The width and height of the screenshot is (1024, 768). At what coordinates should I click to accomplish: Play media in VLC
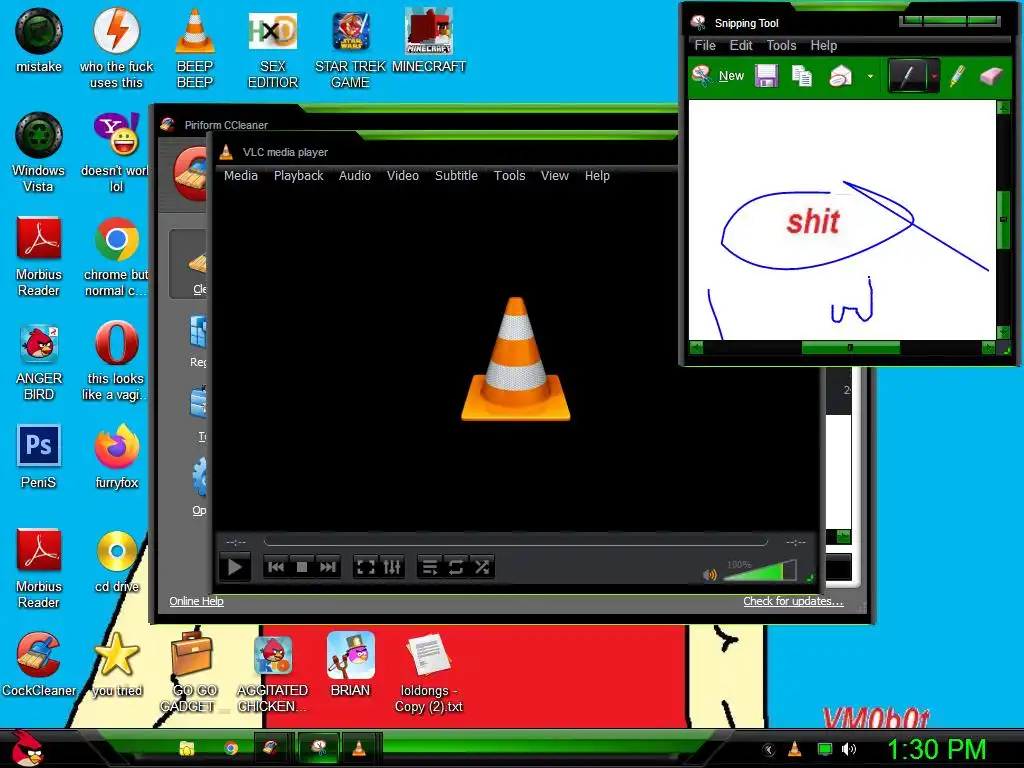(234, 567)
